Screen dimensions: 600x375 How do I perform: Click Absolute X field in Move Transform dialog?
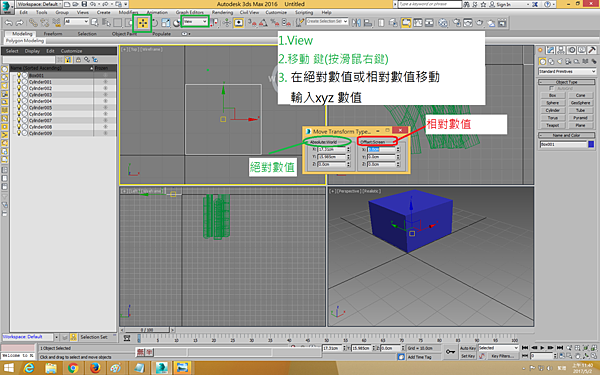point(332,149)
